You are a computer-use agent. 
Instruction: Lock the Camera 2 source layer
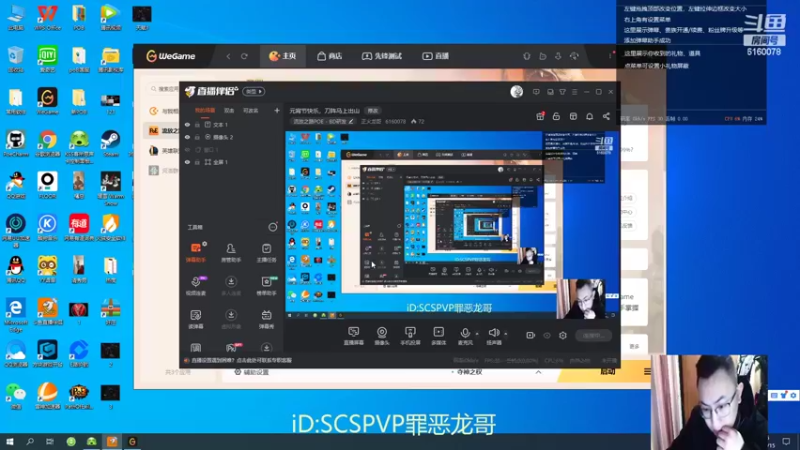pyautogui.click(x=197, y=137)
